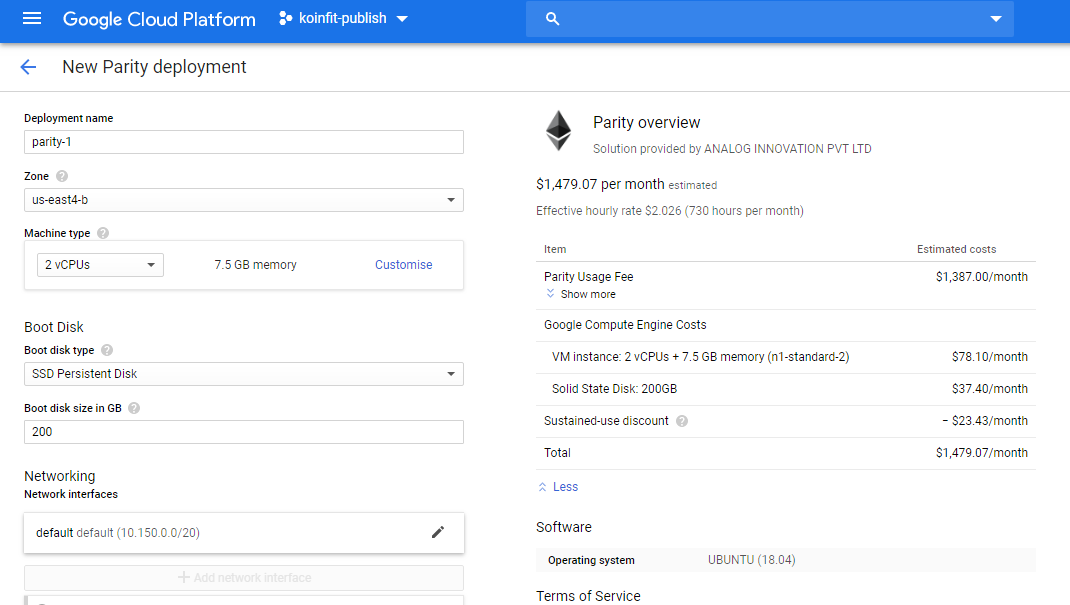Expand the search bar dropdown arrow

click(x=996, y=19)
